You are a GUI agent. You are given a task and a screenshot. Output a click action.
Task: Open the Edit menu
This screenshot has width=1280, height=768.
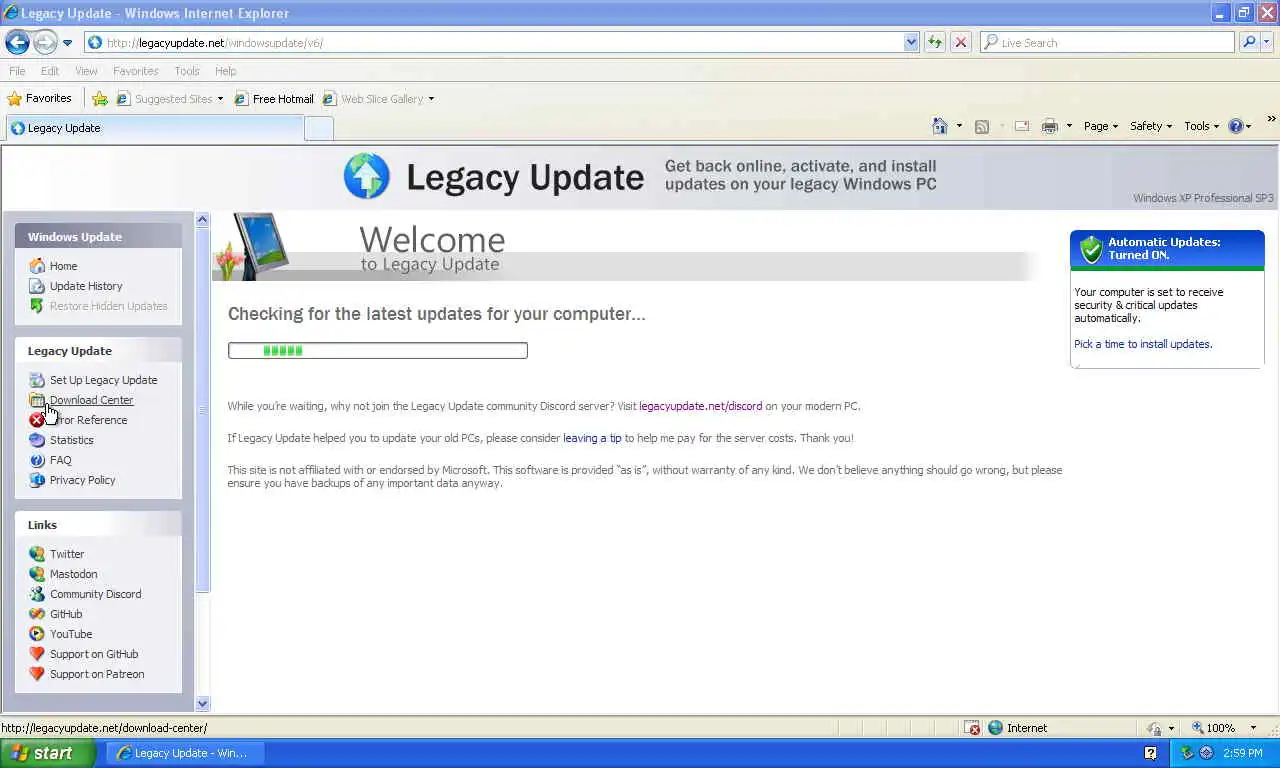tap(50, 71)
